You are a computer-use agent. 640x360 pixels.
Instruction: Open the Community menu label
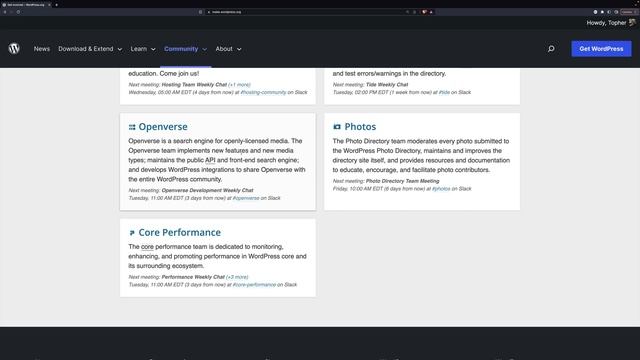click(181, 49)
